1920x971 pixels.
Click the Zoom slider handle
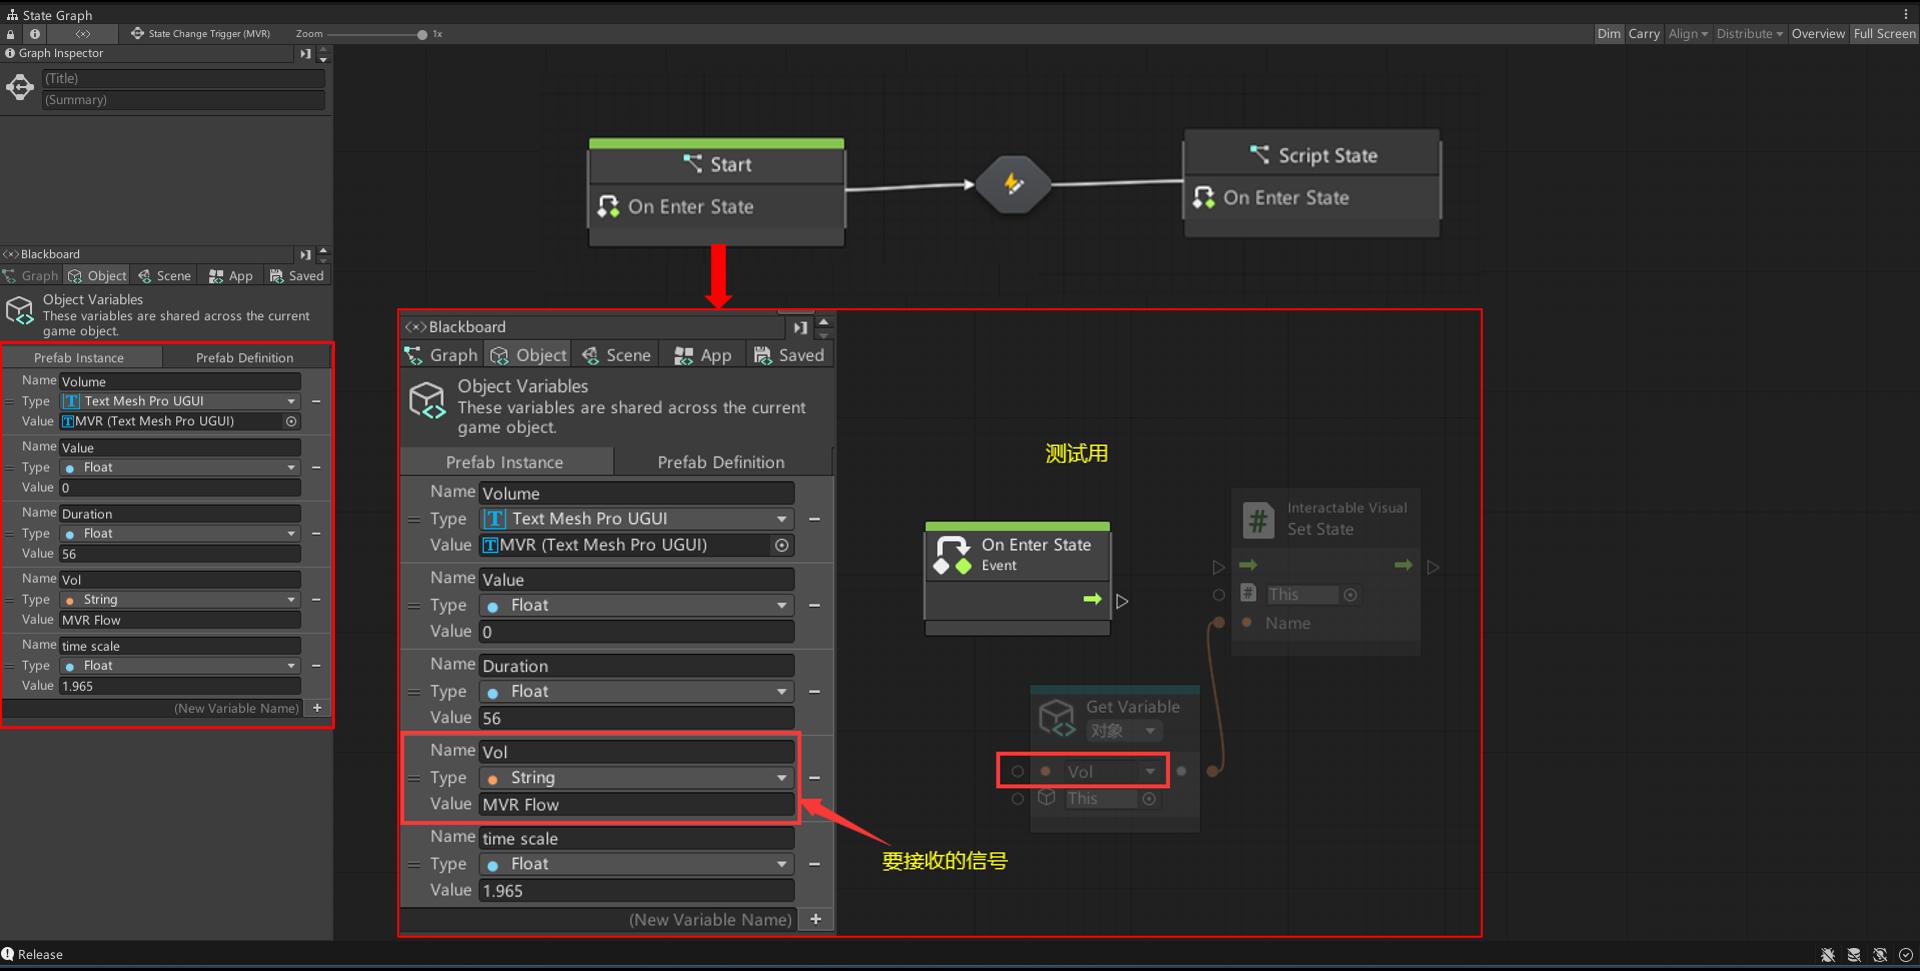tap(422, 34)
